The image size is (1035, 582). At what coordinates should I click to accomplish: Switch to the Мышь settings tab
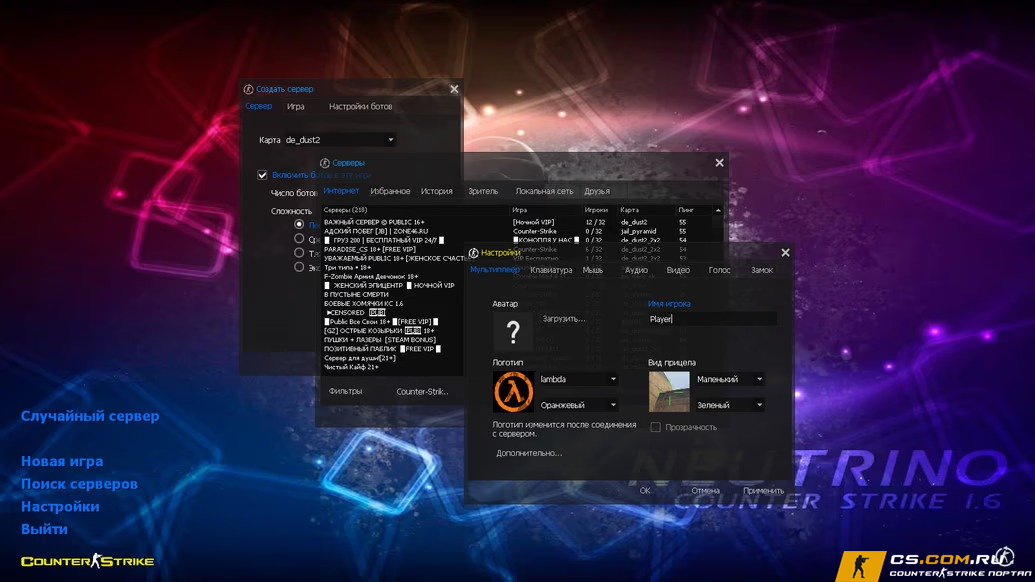click(593, 270)
